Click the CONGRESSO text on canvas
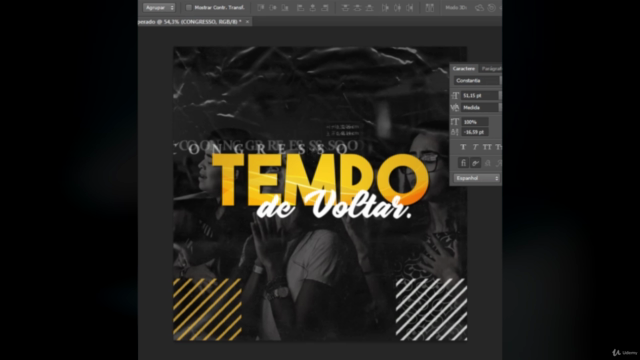 click(x=267, y=147)
